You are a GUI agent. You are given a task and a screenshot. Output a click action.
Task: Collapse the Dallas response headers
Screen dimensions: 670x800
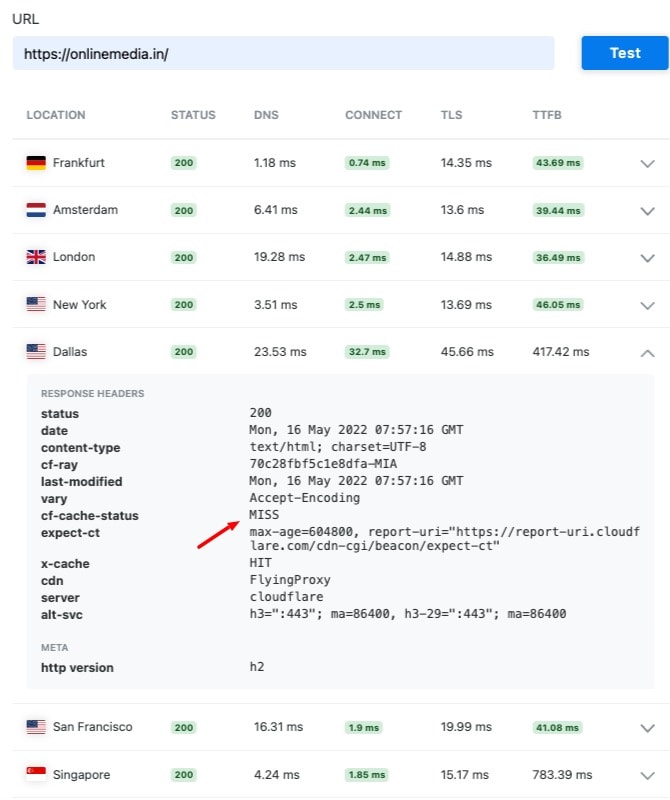click(x=647, y=353)
